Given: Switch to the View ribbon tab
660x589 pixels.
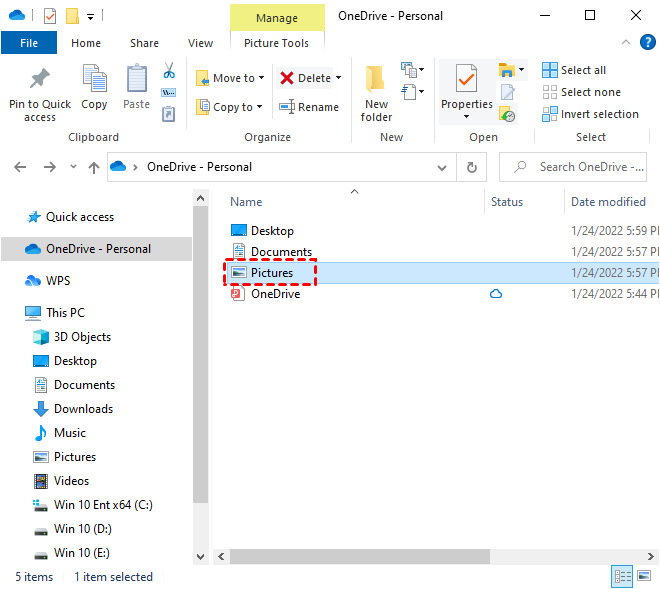Looking at the screenshot, I should (200, 43).
